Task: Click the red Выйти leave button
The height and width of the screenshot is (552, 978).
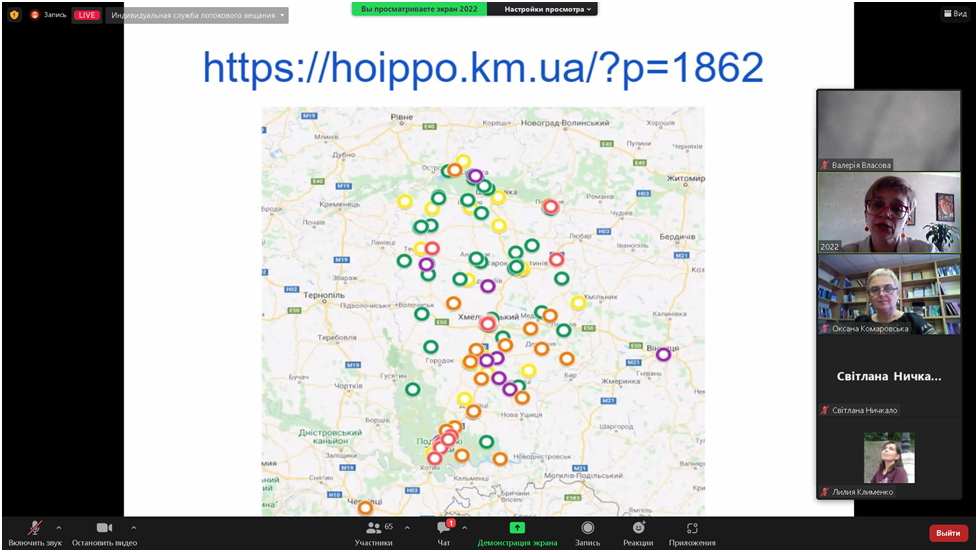Action: click(x=948, y=533)
